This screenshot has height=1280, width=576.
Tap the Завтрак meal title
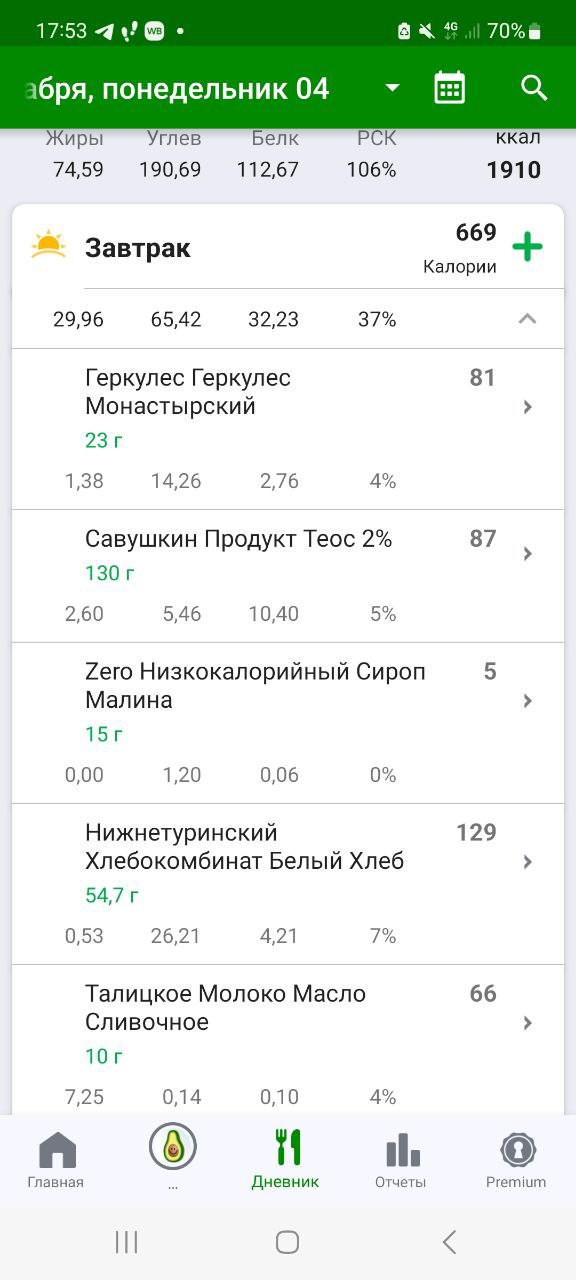pos(138,248)
